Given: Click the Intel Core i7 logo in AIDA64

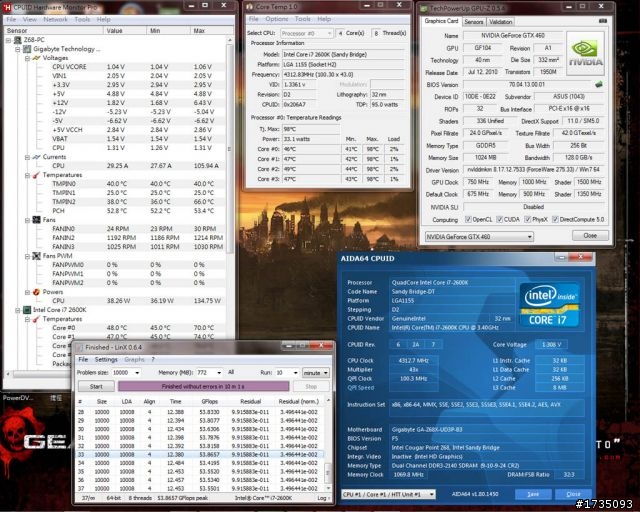Looking at the screenshot, I should [x=550, y=304].
